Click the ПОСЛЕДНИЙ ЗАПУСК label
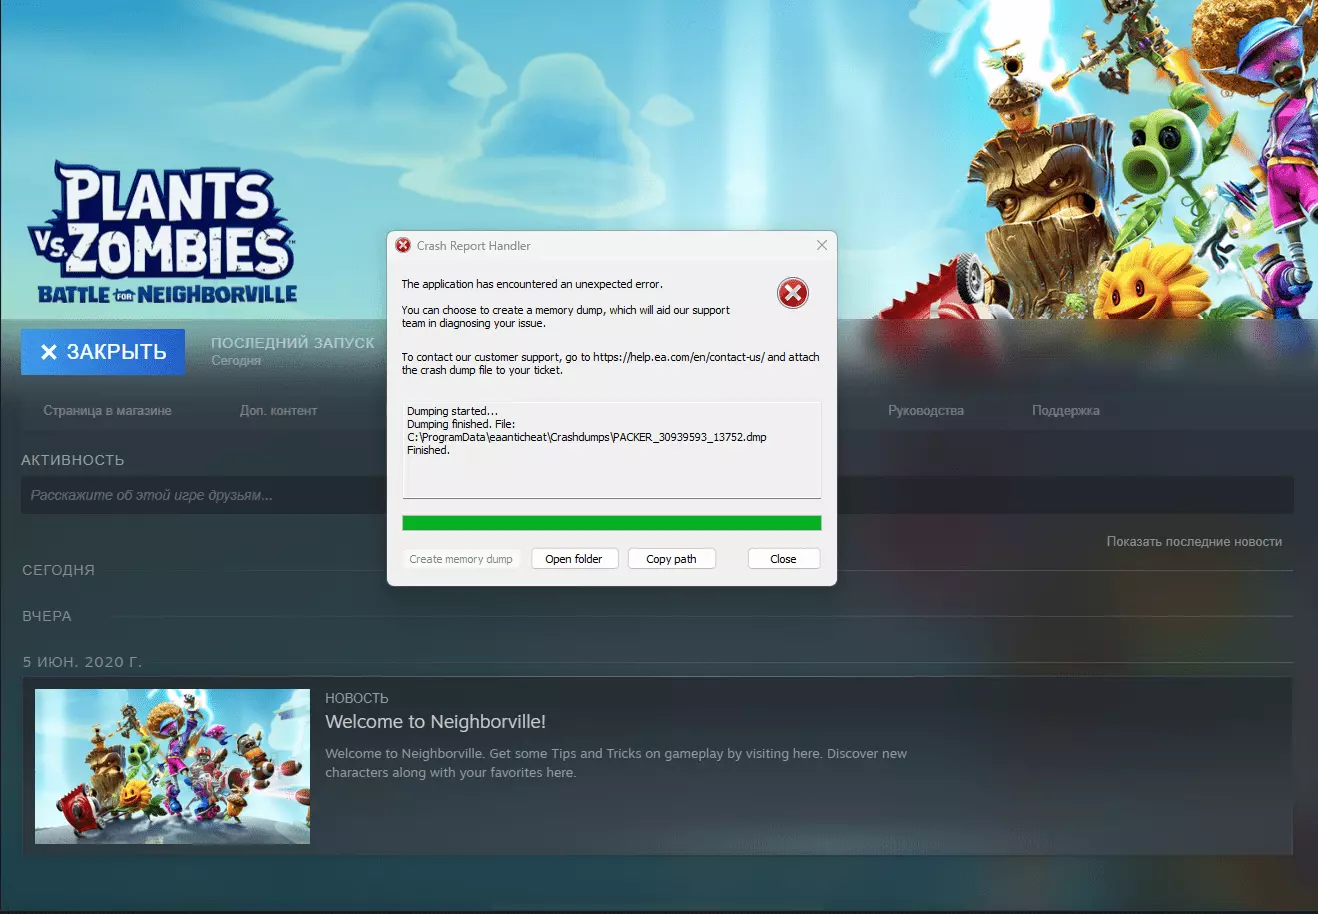Screen dimensions: 1318x914 point(293,343)
